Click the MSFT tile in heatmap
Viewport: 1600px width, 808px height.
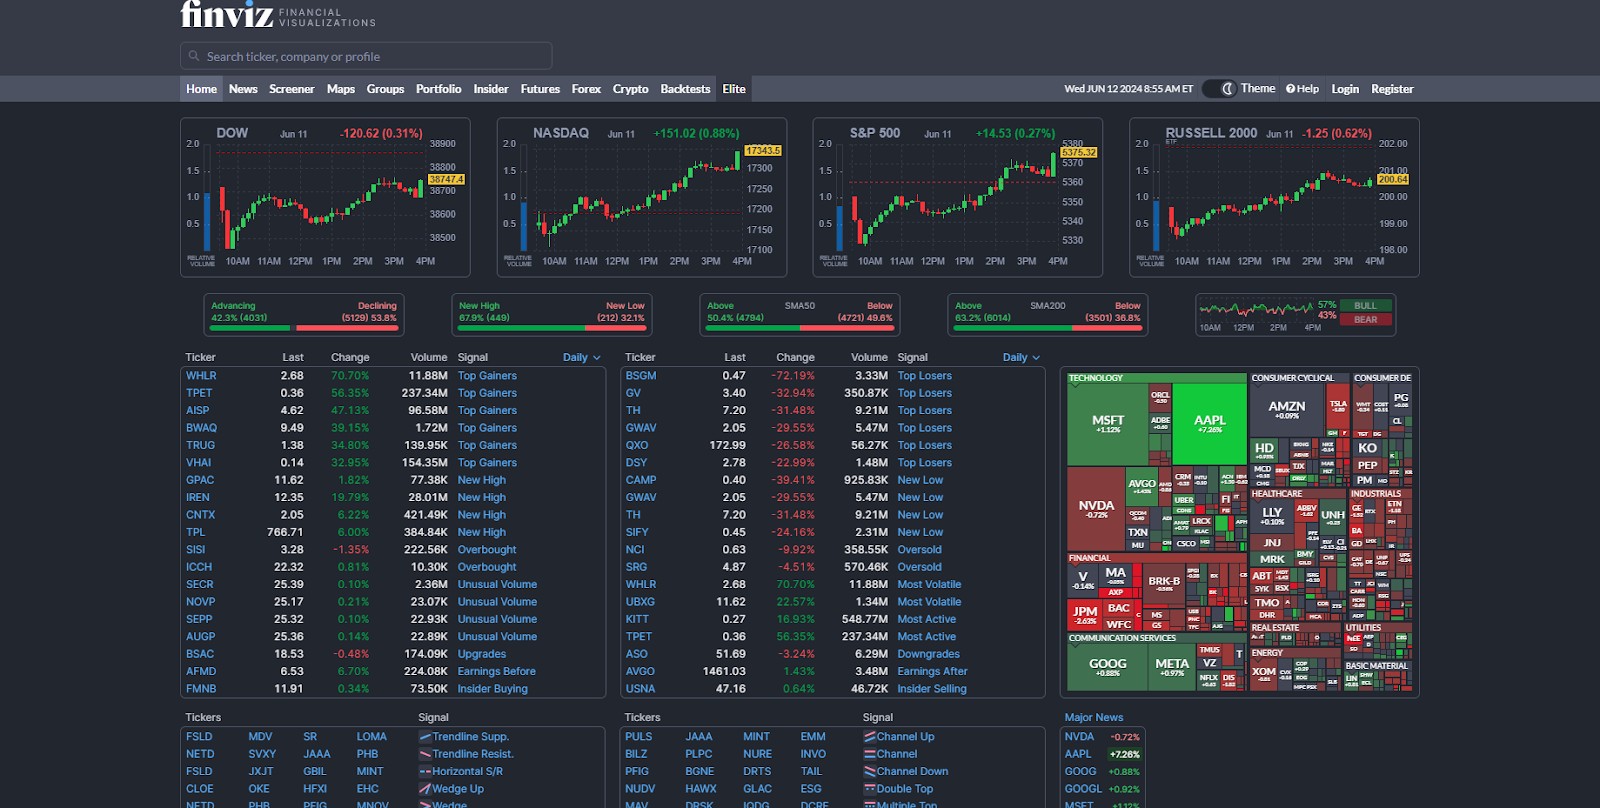click(x=1108, y=424)
